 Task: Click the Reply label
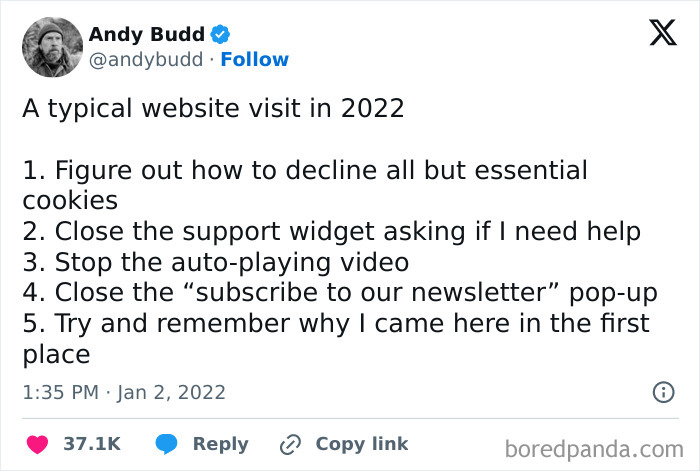[x=221, y=444]
